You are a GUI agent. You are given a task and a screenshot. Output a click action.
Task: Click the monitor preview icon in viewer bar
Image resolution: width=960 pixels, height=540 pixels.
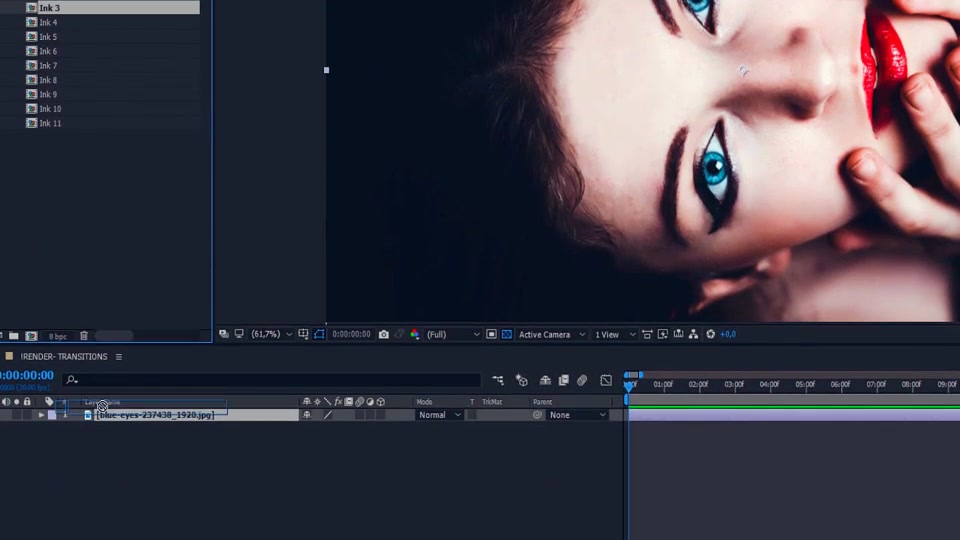tap(239, 334)
